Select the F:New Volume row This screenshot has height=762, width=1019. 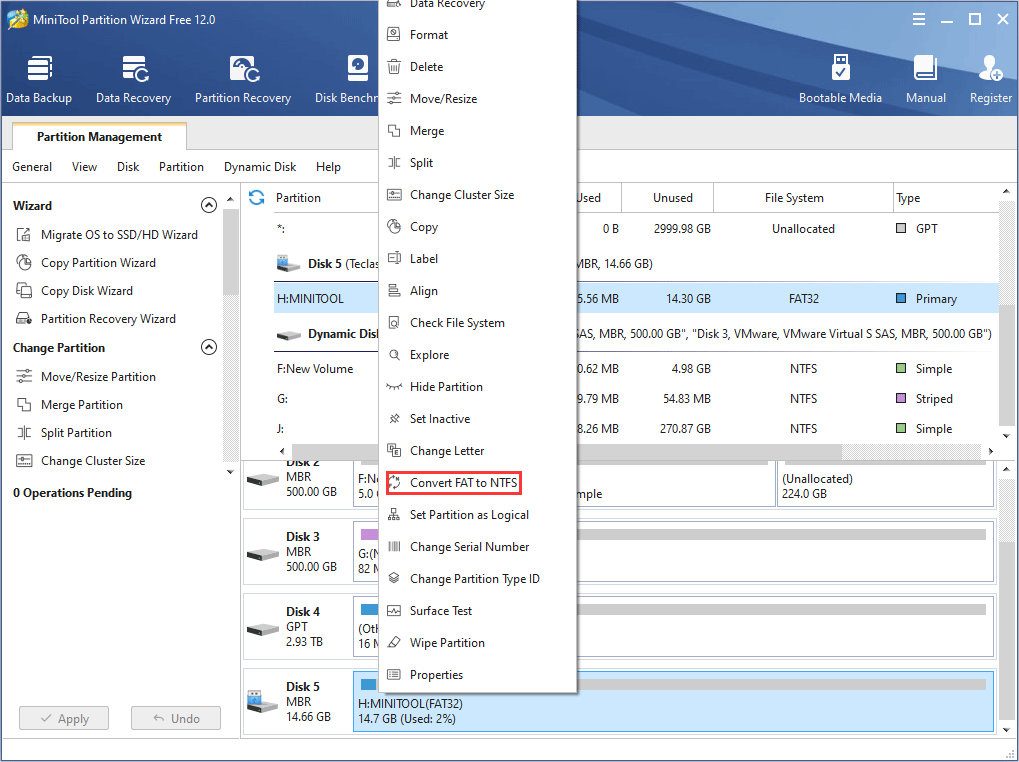click(x=636, y=368)
